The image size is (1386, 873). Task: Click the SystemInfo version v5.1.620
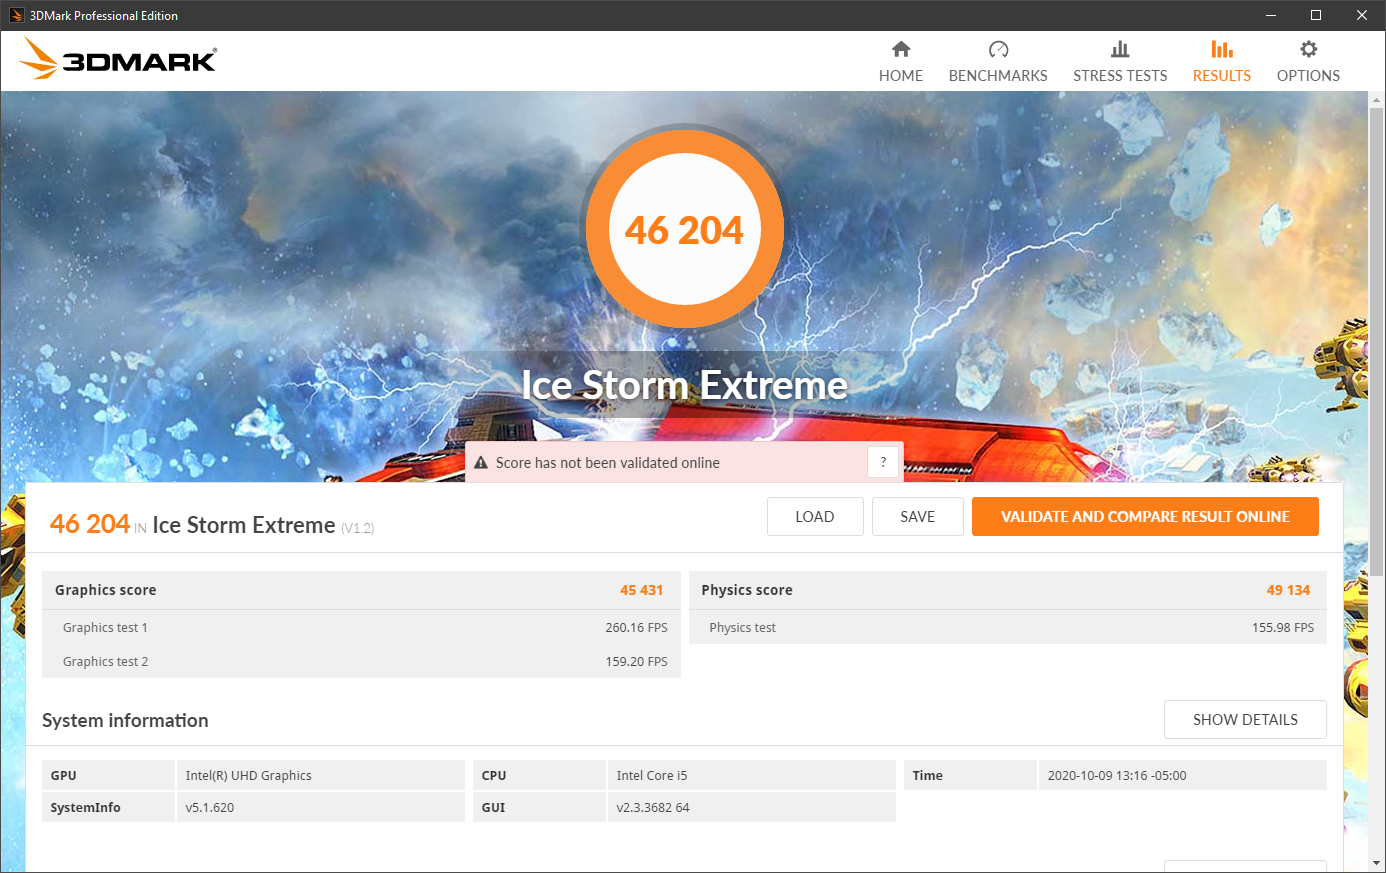click(210, 808)
